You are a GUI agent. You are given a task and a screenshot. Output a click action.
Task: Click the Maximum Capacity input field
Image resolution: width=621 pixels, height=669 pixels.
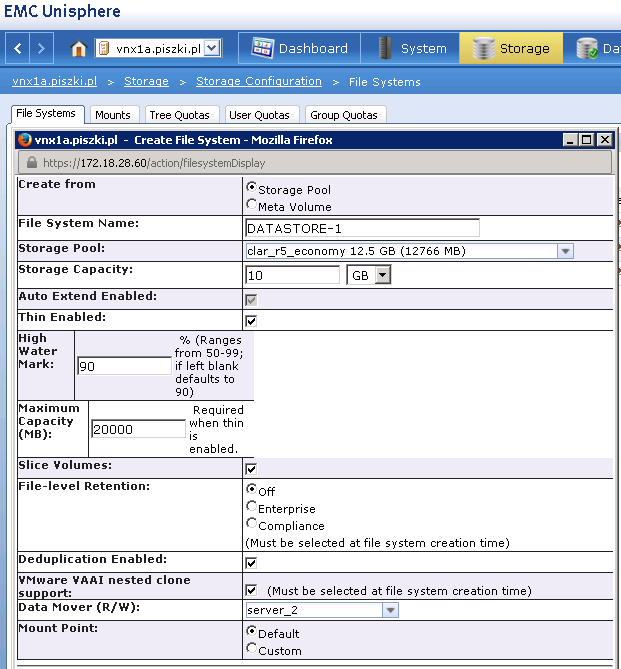[138, 429]
